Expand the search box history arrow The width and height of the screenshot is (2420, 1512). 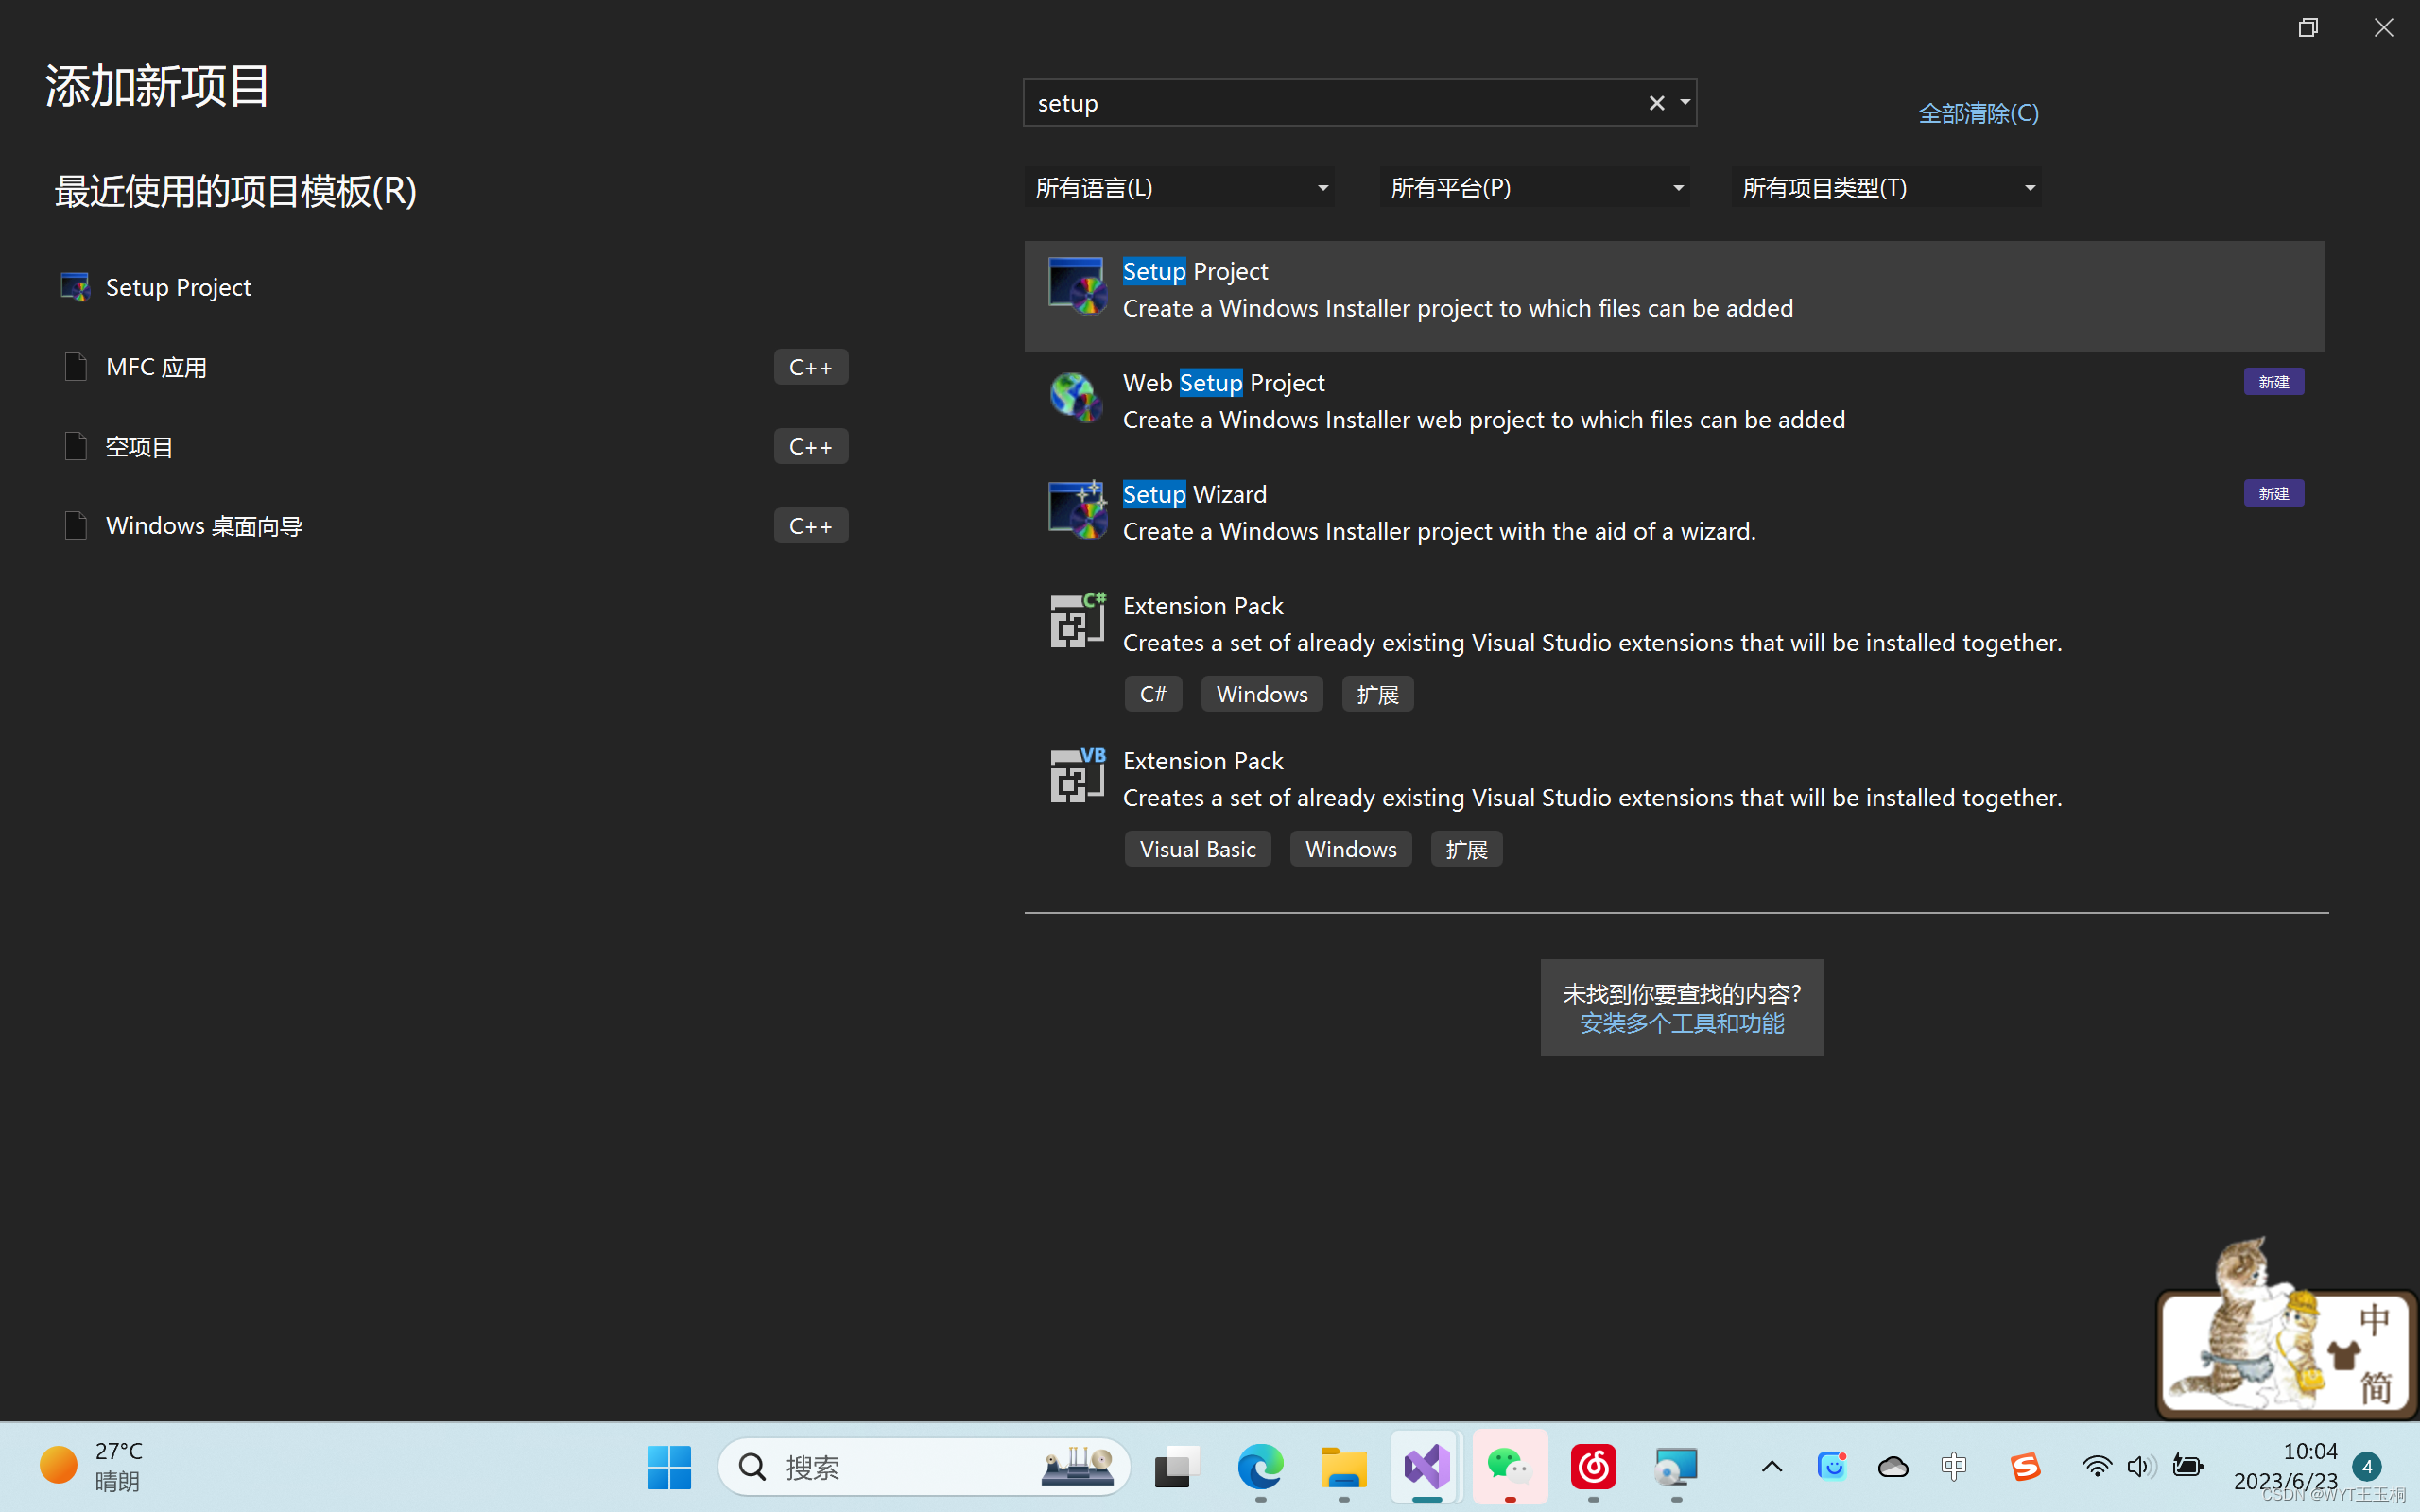pyautogui.click(x=1684, y=102)
